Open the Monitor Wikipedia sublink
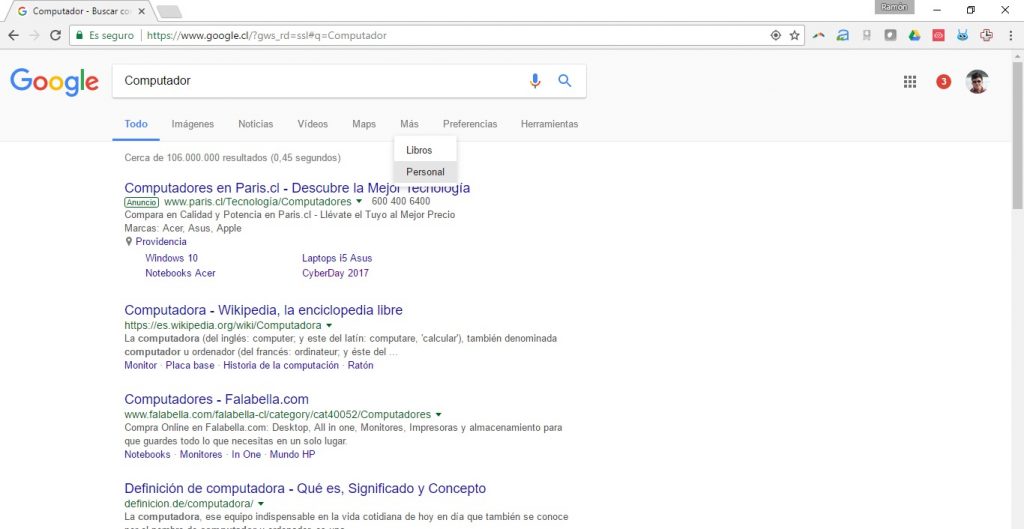 (140, 365)
